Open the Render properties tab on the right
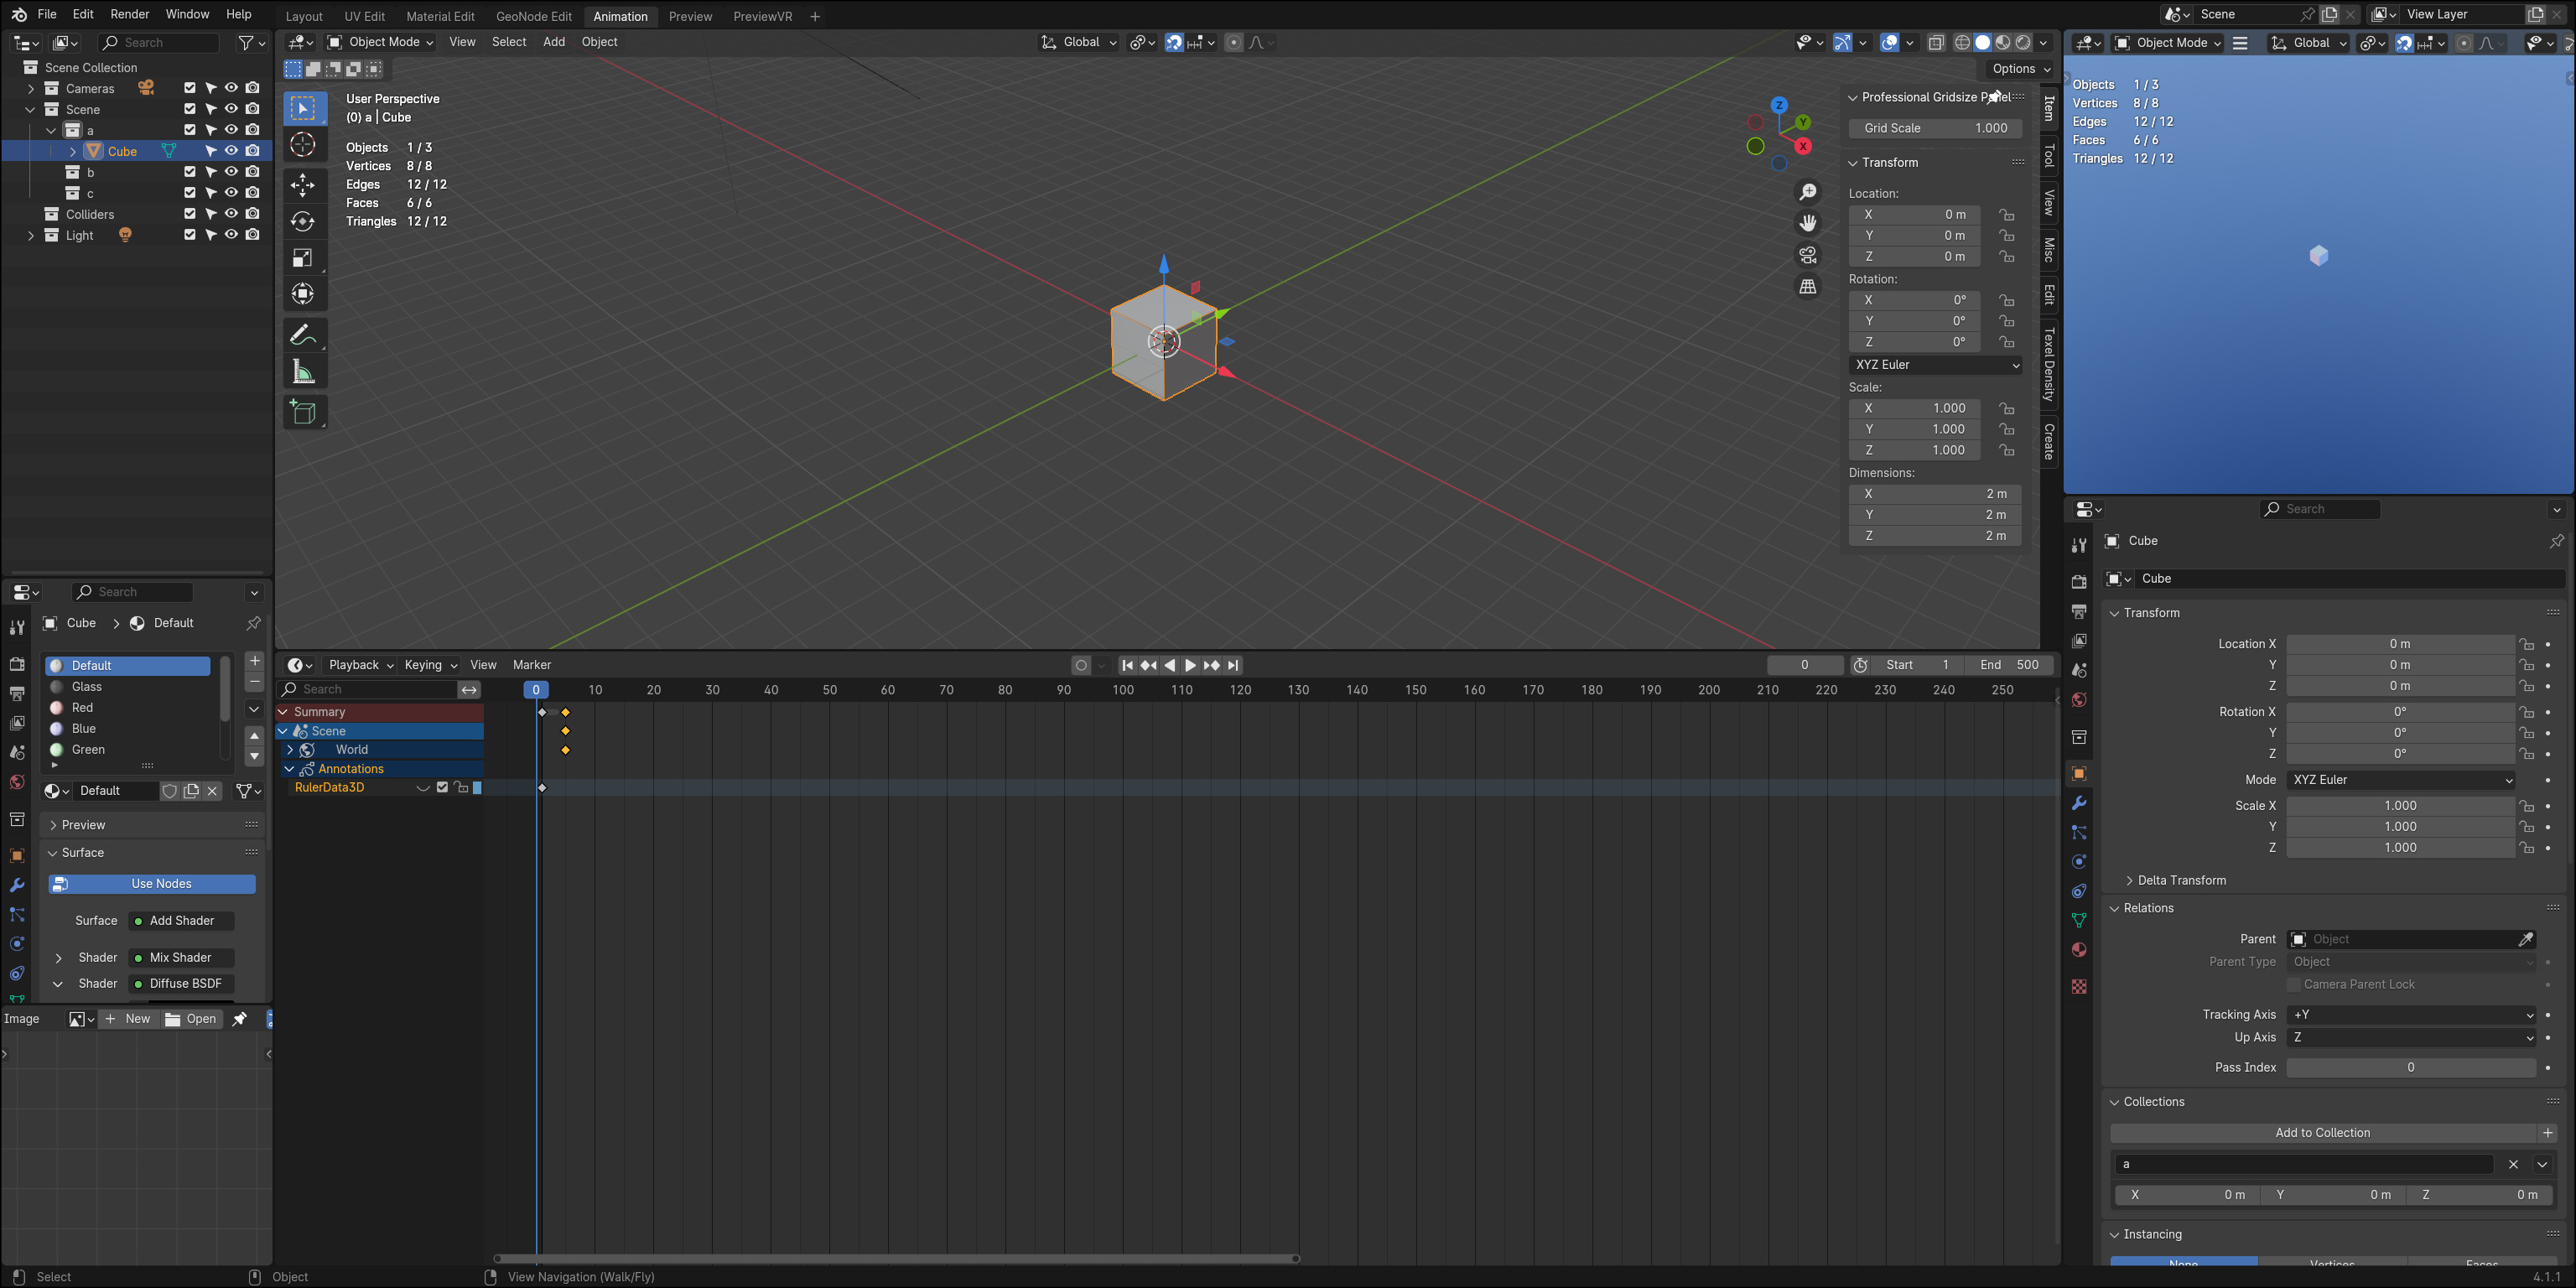Image resolution: width=2576 pixels, height=1288 pixels. pyautogui.click(x=2079, y=582)
